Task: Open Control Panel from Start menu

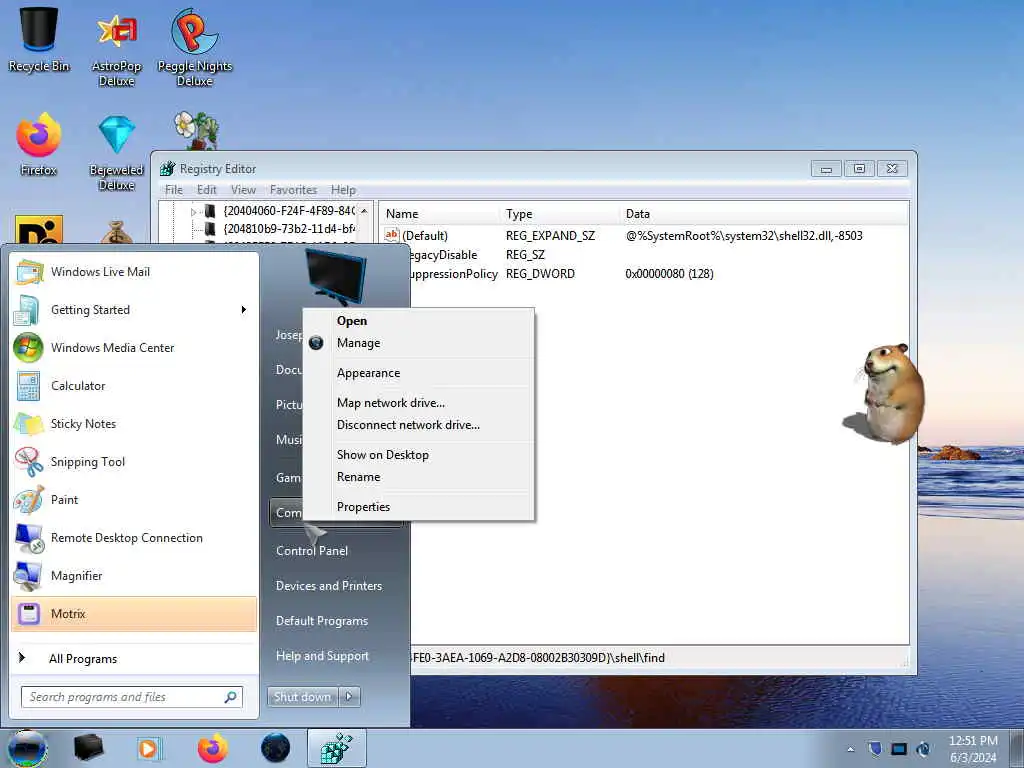Action: click(312, 551)
